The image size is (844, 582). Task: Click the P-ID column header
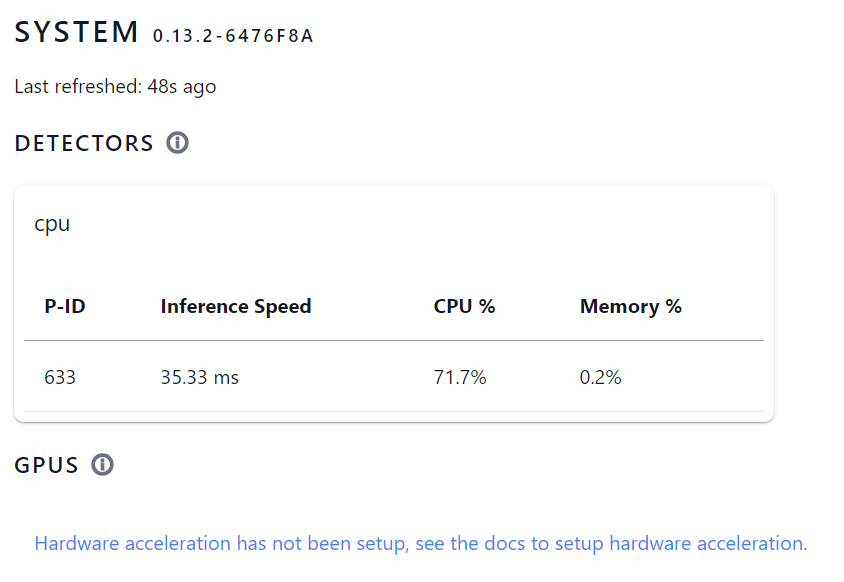coord(65,307)
